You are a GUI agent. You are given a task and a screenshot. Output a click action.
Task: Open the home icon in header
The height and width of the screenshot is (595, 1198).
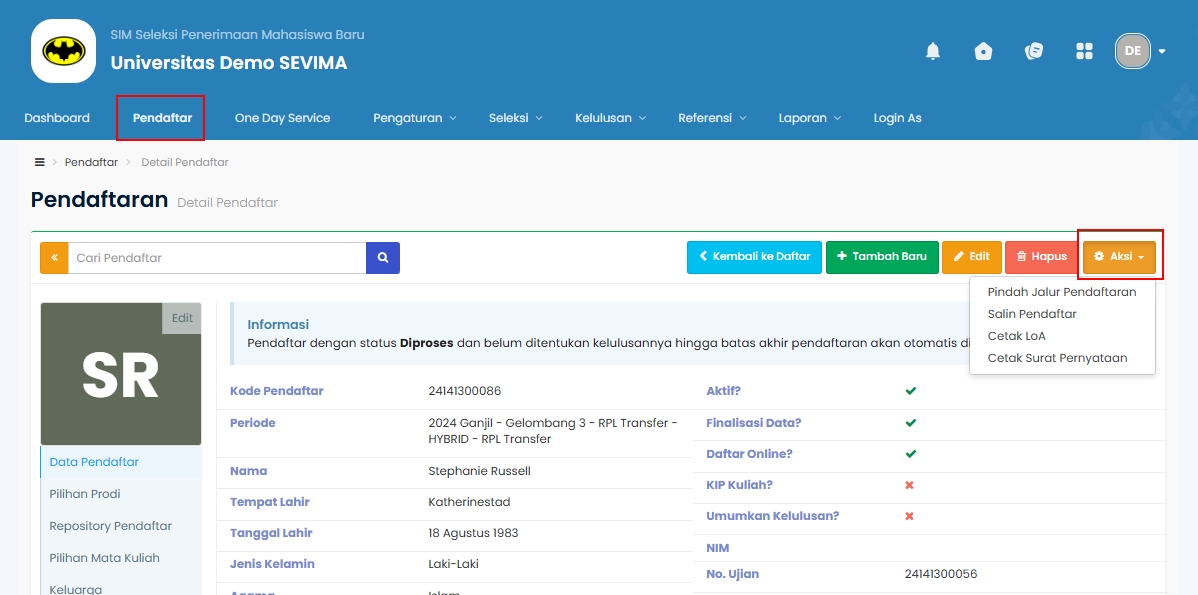[984, 51]
